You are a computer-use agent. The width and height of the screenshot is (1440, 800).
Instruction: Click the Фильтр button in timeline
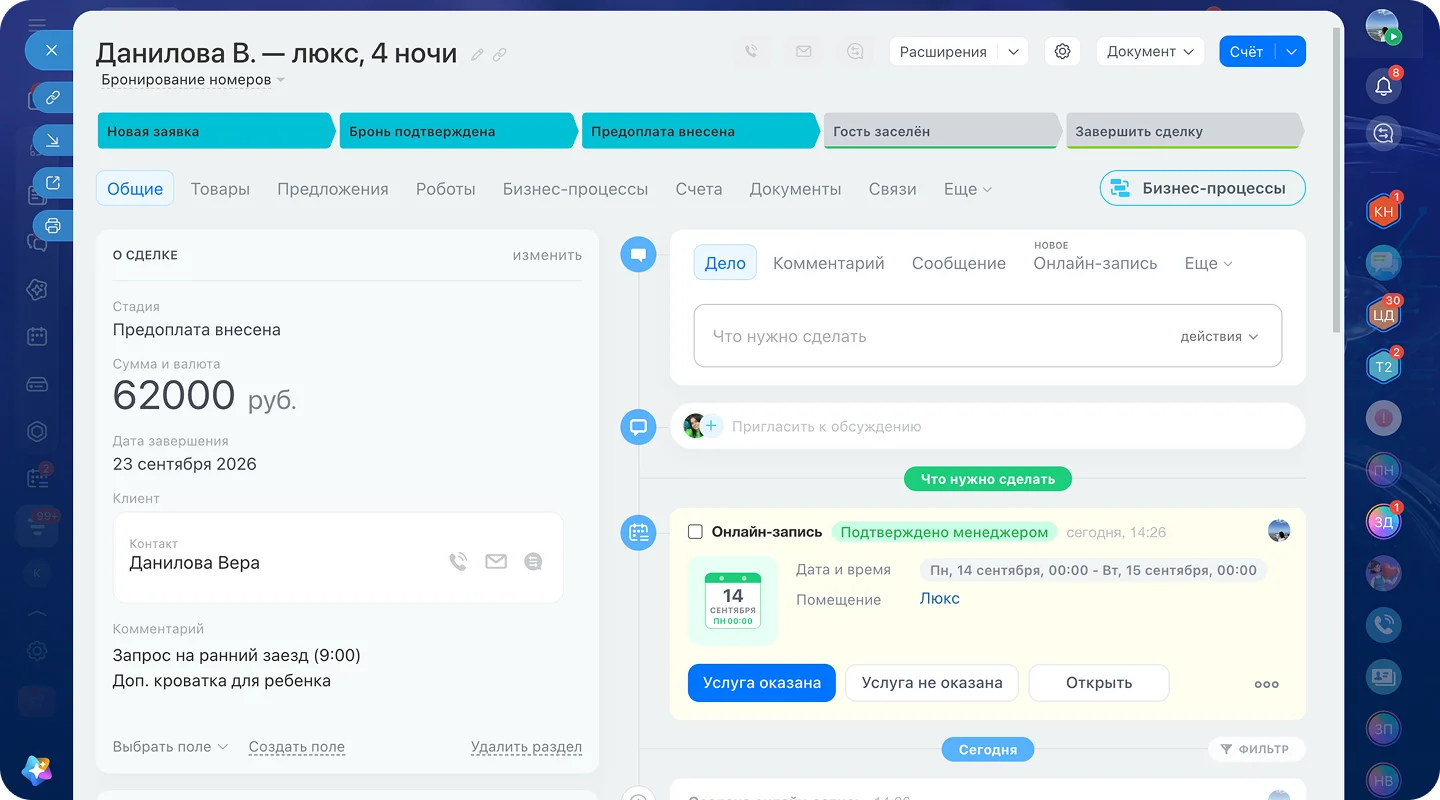click(x=1257, y=749)
